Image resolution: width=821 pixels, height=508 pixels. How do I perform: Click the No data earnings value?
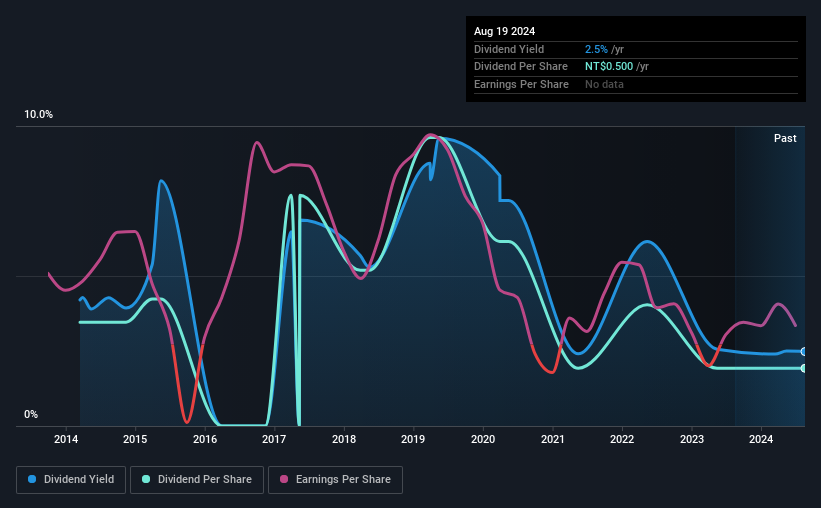pyautogui.click(x=604, y=84)
